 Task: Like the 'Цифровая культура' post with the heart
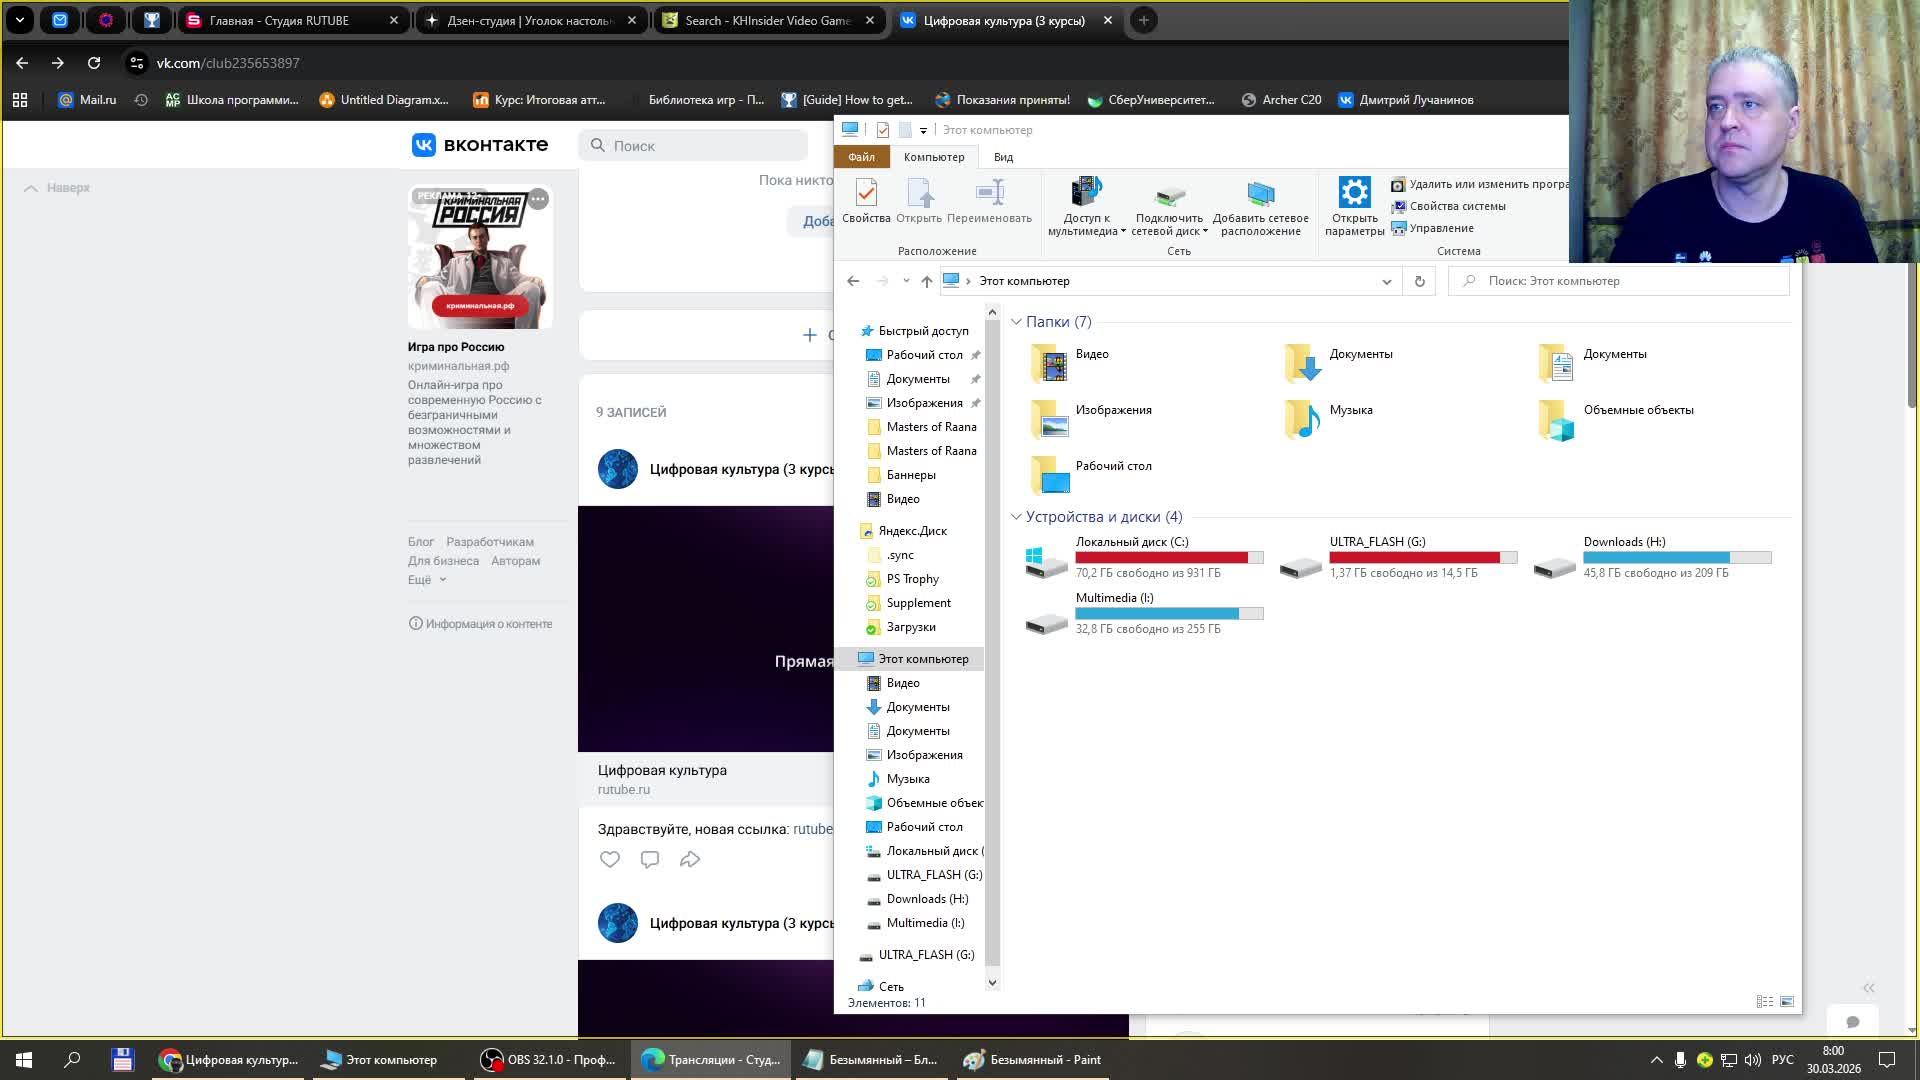click(x=610, y=859)
